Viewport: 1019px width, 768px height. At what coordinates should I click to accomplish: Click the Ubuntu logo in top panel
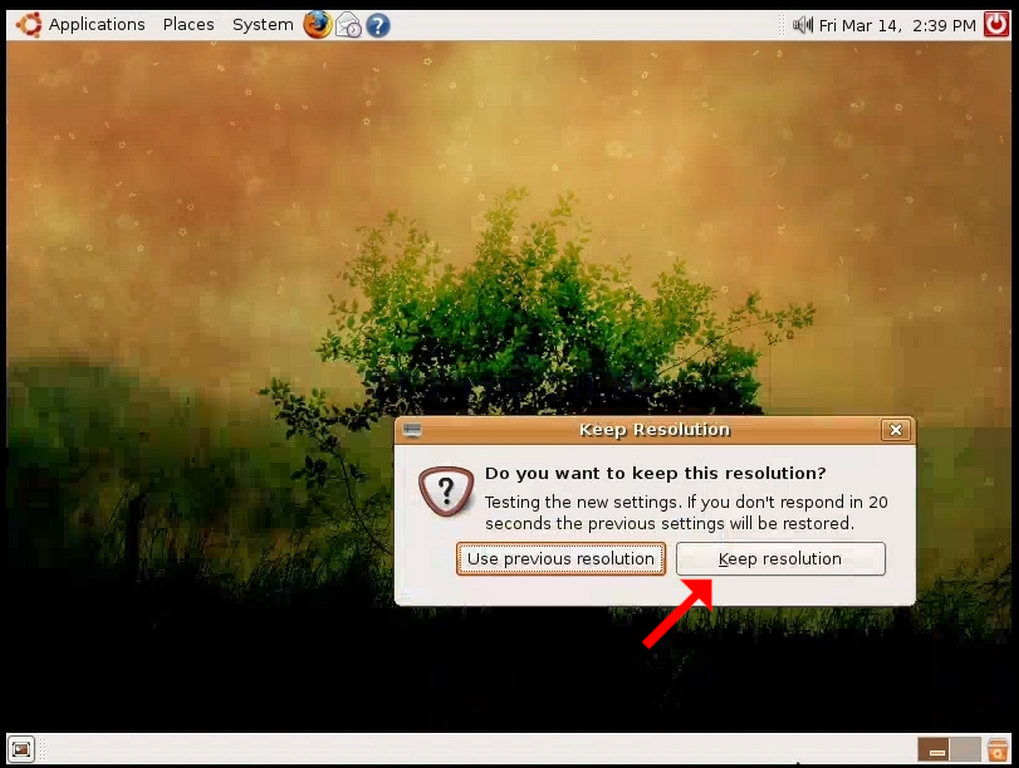(29, 25)
